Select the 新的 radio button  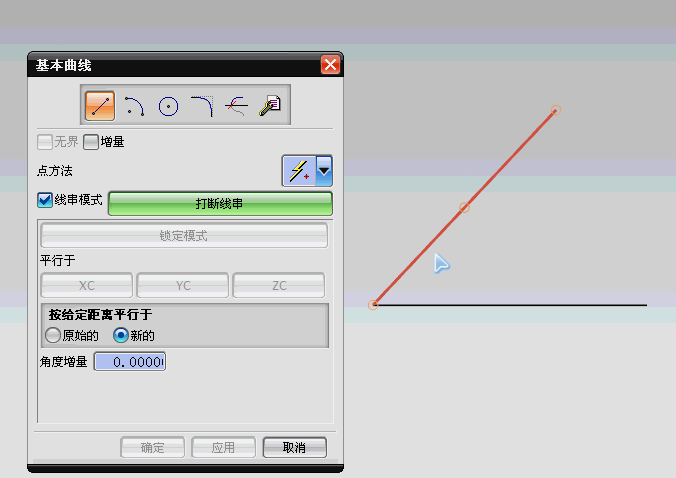121,335
